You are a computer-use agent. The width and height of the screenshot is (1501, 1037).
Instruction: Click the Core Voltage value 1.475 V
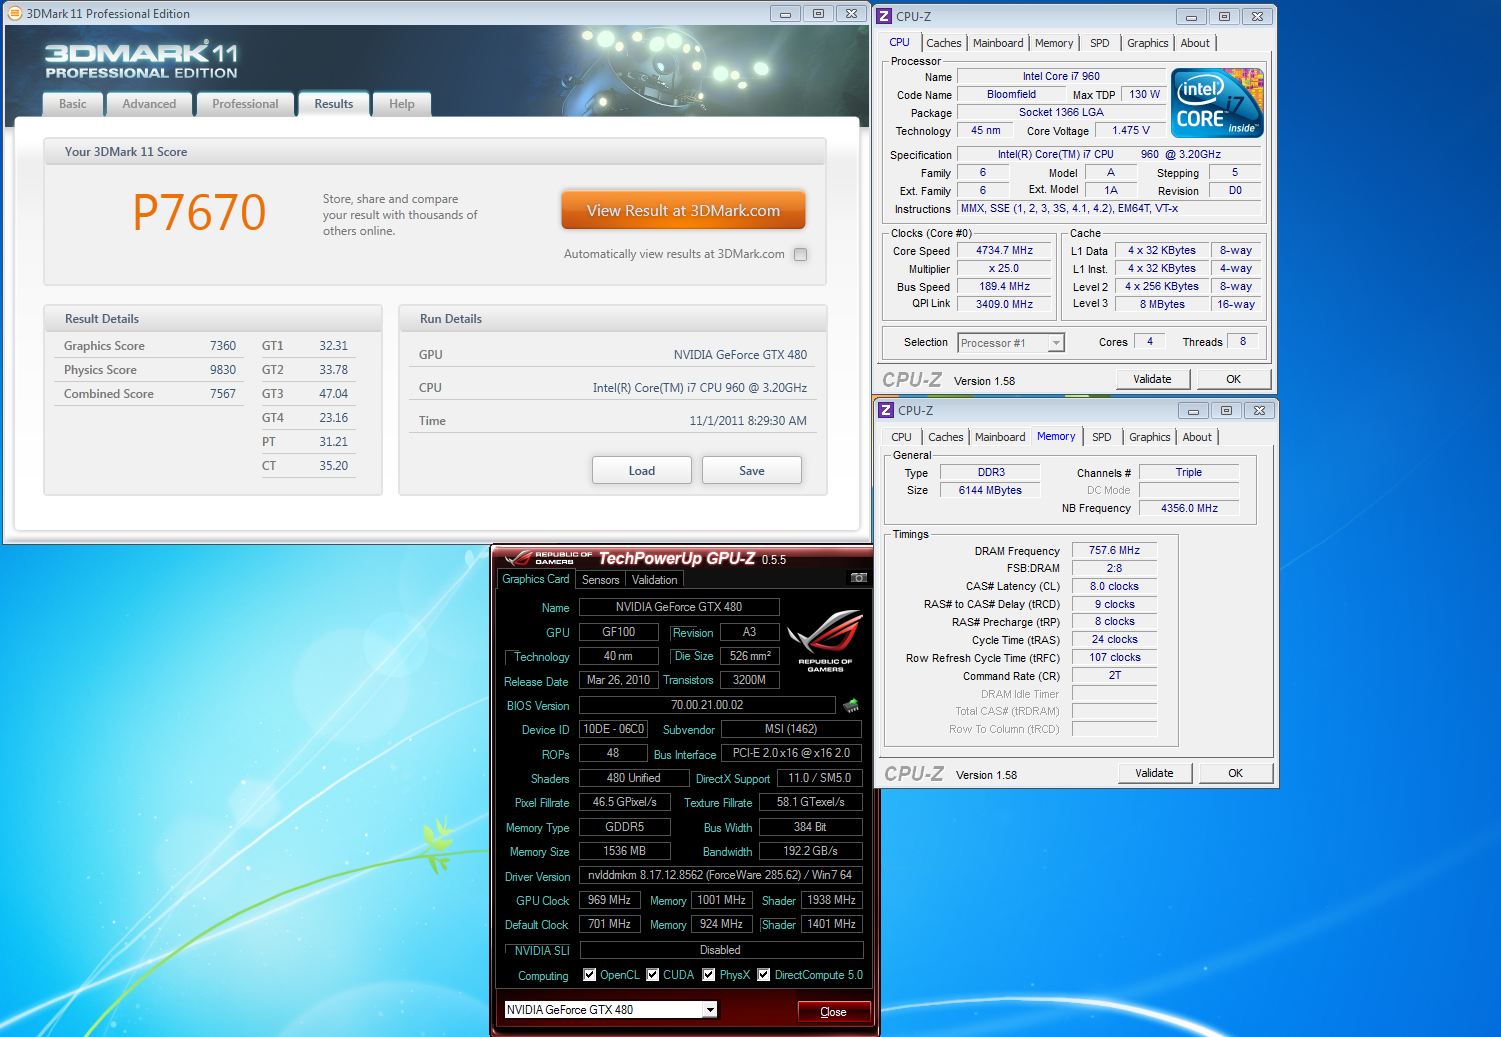coord(1131,130)
